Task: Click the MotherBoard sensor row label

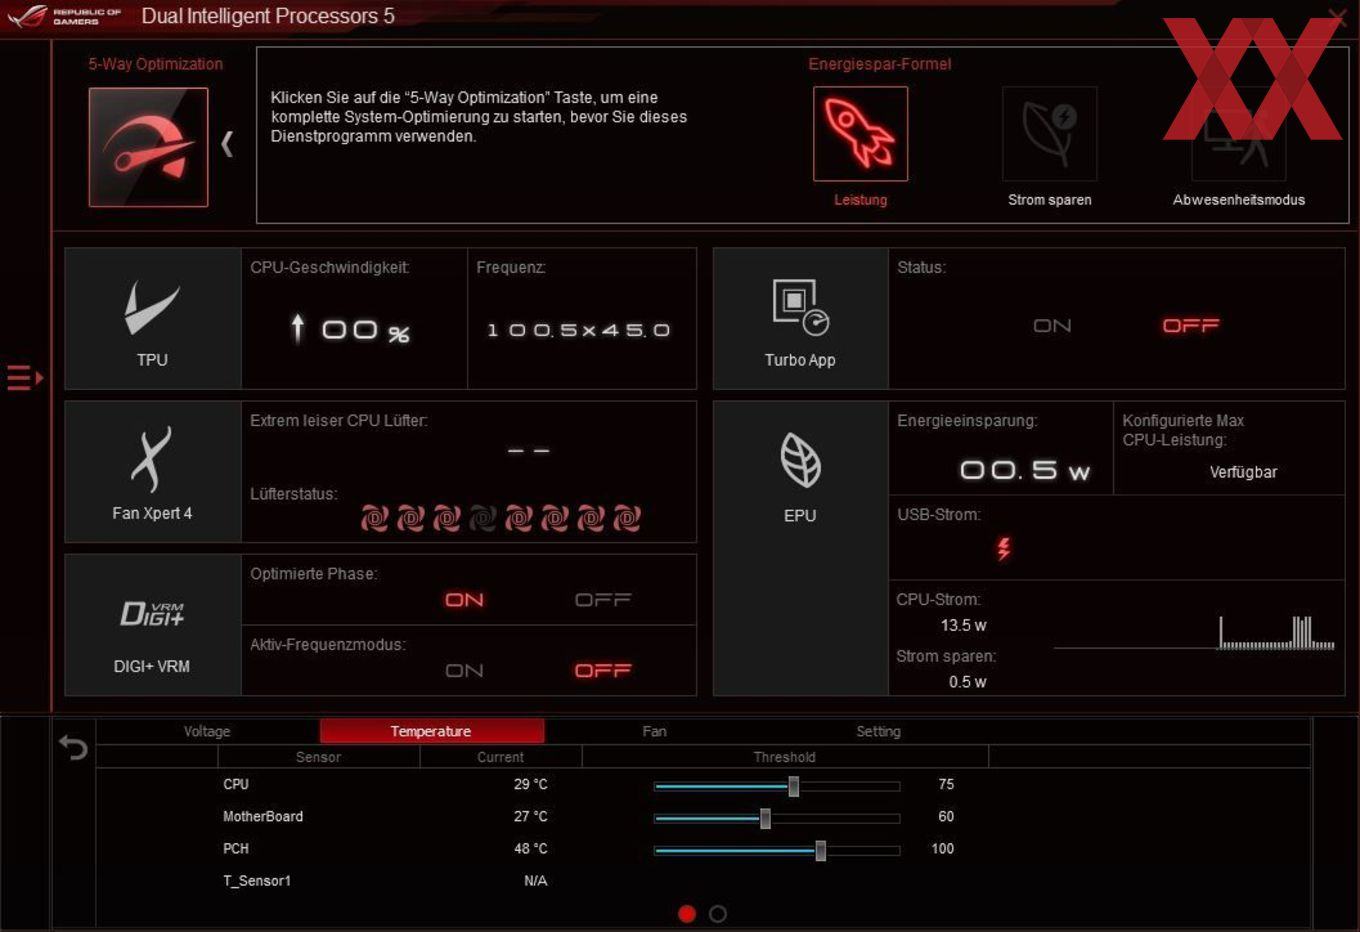Action: pos(263,816)
